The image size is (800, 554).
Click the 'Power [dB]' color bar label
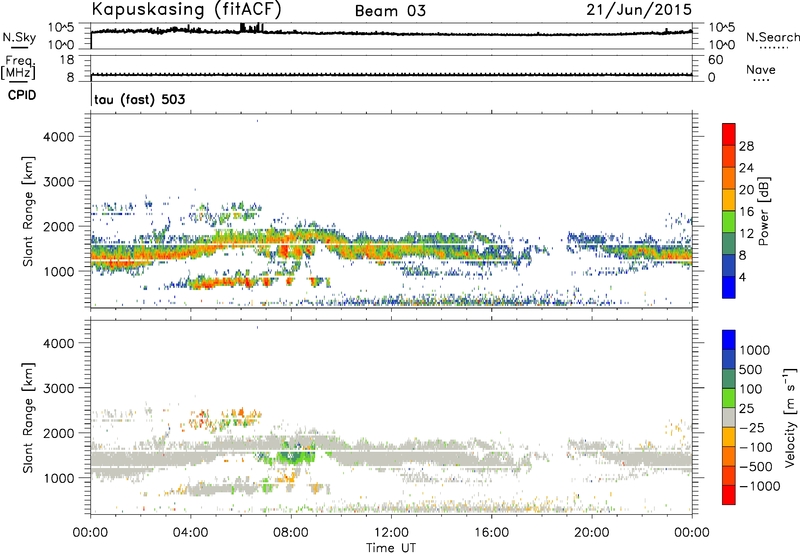click(763, 211)
